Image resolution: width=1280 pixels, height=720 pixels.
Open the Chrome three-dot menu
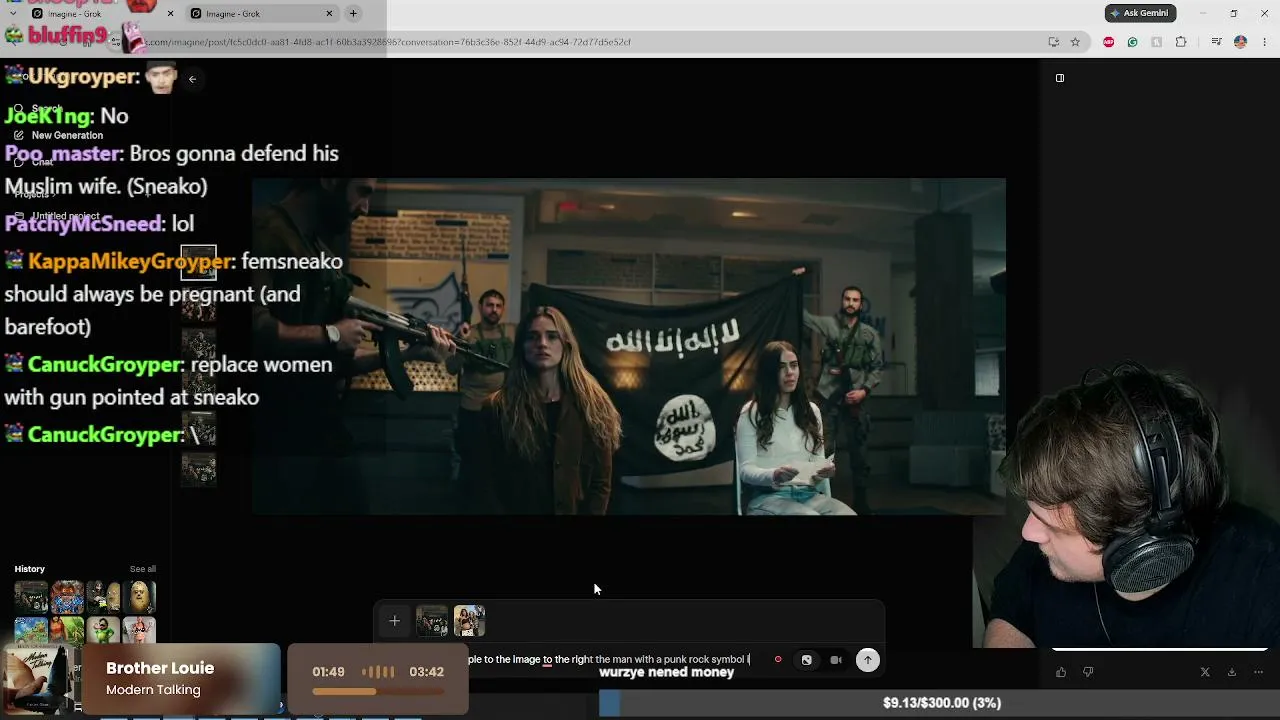(1265, 42)
